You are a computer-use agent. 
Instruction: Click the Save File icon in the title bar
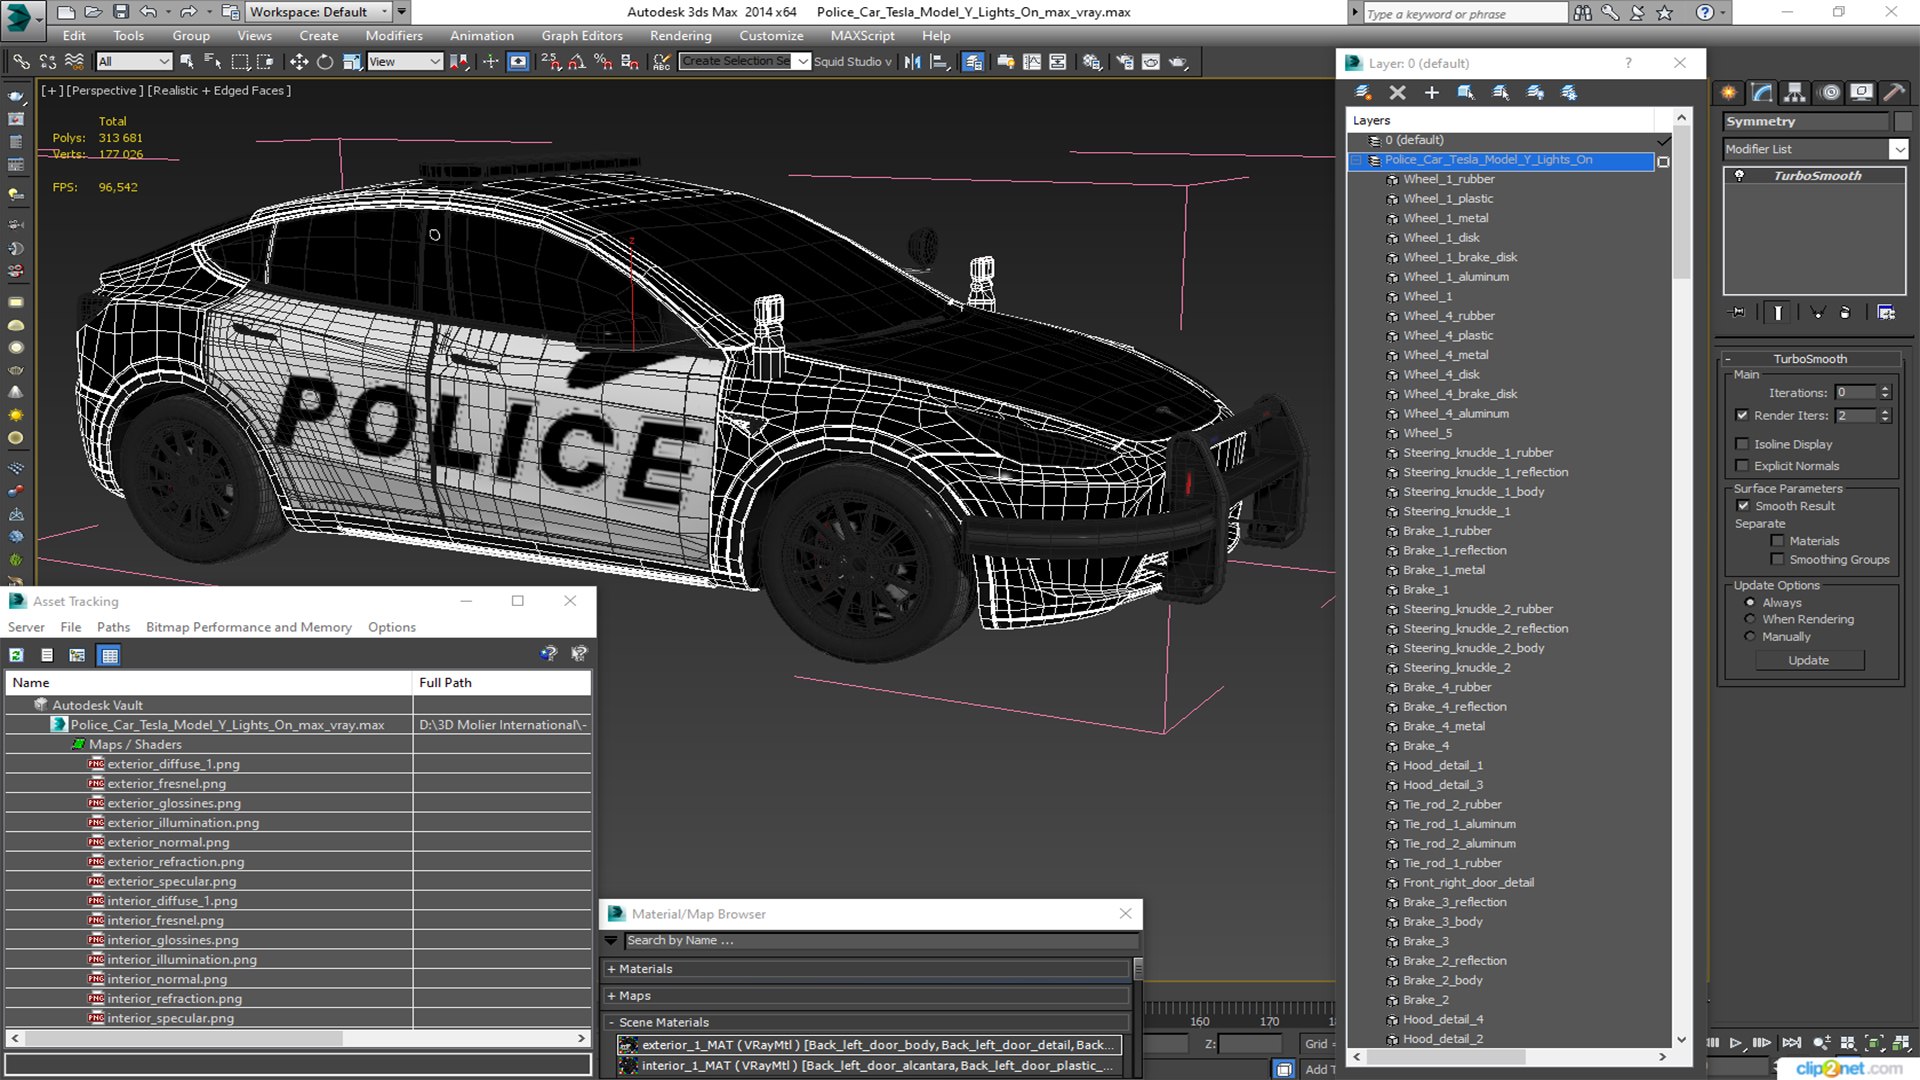point(120,12)
